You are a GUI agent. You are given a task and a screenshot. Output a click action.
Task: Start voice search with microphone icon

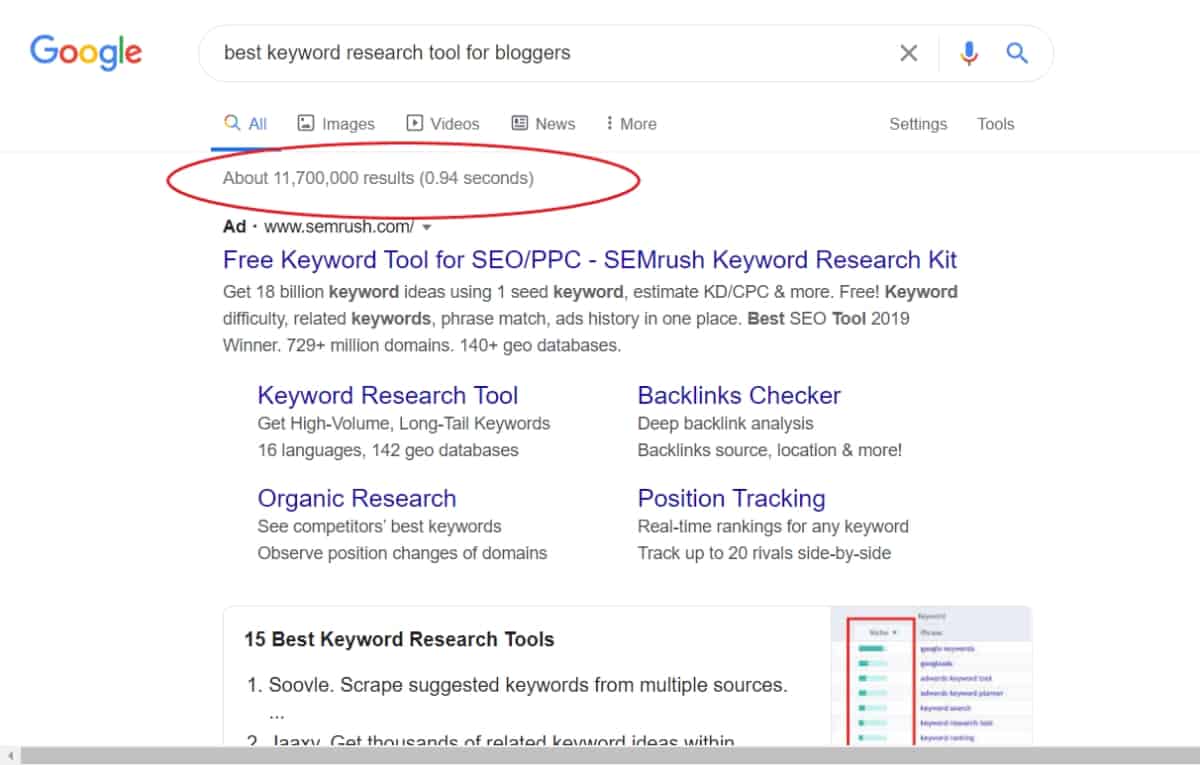968,53
